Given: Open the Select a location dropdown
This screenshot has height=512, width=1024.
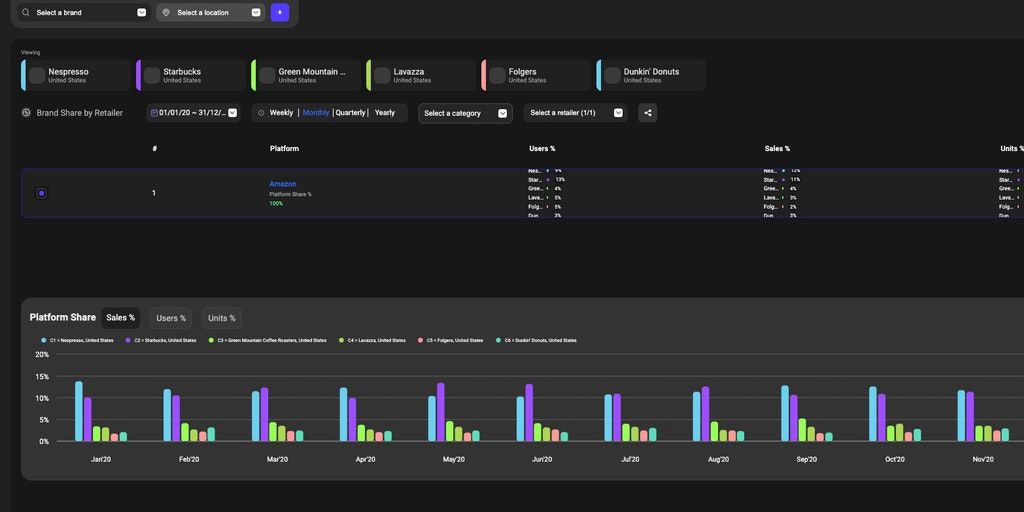Looking at the screenshot, I should coord(211,13).
